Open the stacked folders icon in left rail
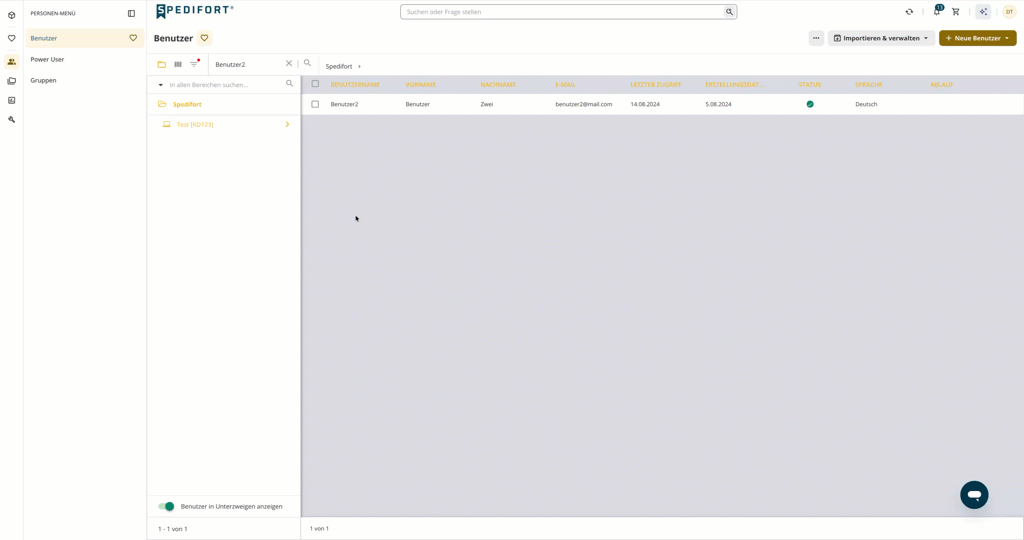1024x540 pixels. click(x=11, y=81)
